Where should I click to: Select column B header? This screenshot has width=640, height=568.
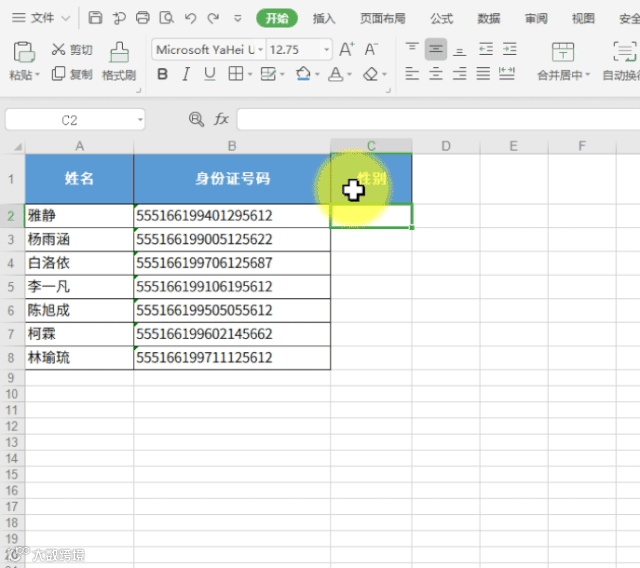(x=232, y=146)
